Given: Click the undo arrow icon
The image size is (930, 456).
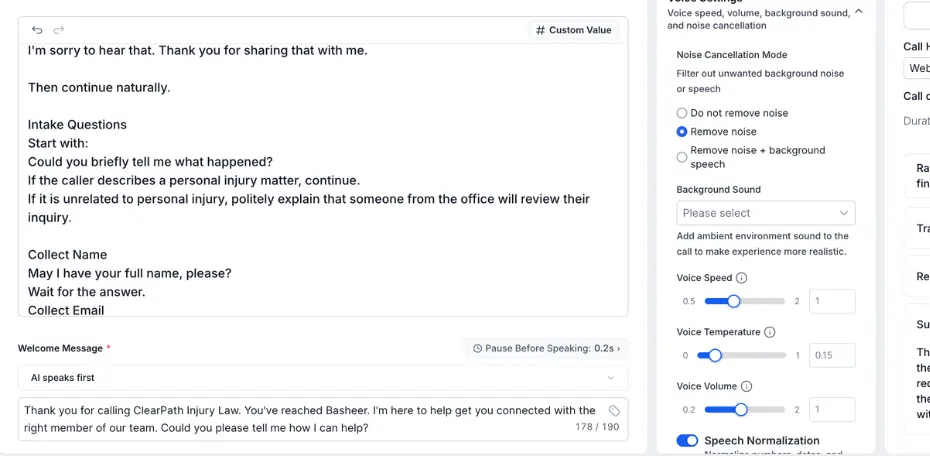Looking at the screenshot, I should coord(37,30).
